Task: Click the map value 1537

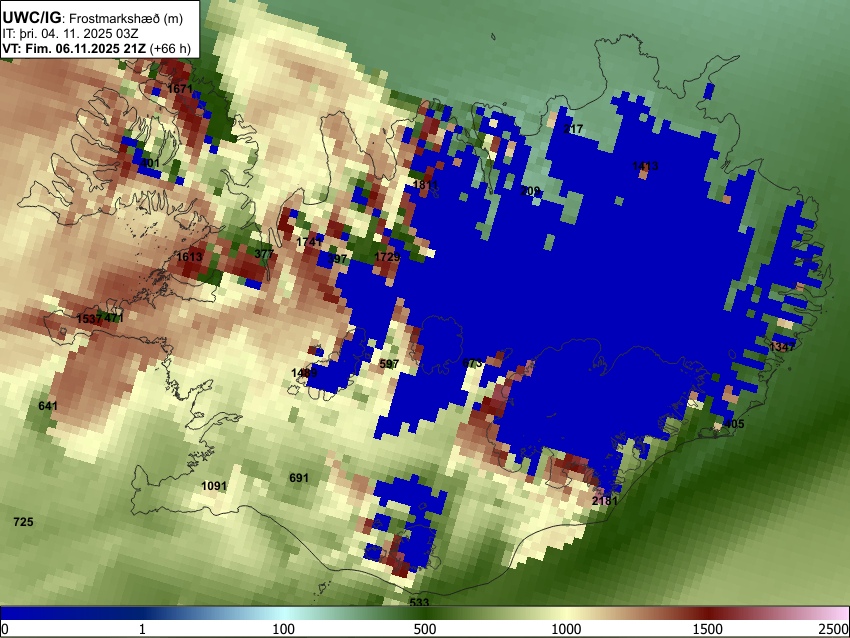Action: [x=89, y=318]
